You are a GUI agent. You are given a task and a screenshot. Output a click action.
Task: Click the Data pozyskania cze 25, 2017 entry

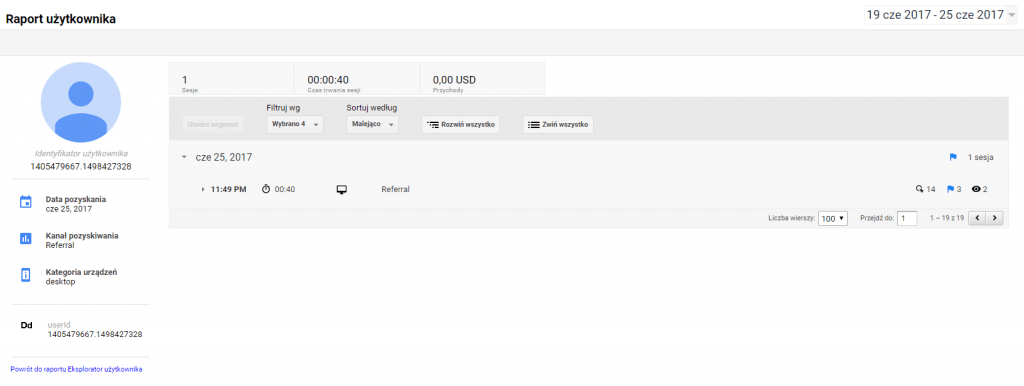pos(76,204)
